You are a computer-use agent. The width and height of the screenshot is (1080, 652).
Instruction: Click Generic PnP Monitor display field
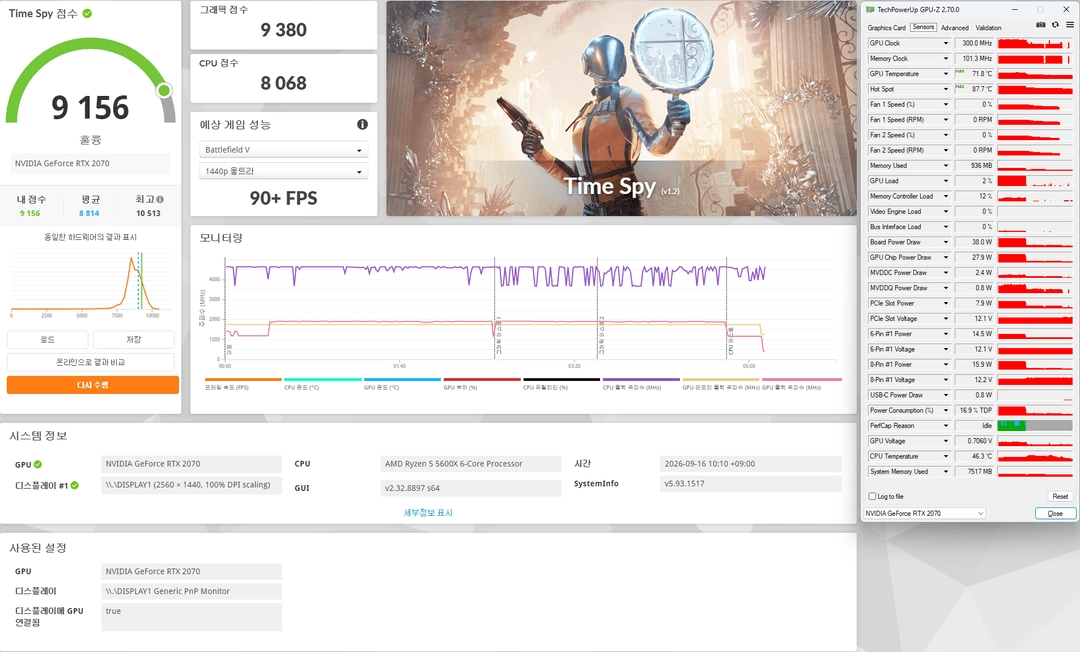coord(191,591)
